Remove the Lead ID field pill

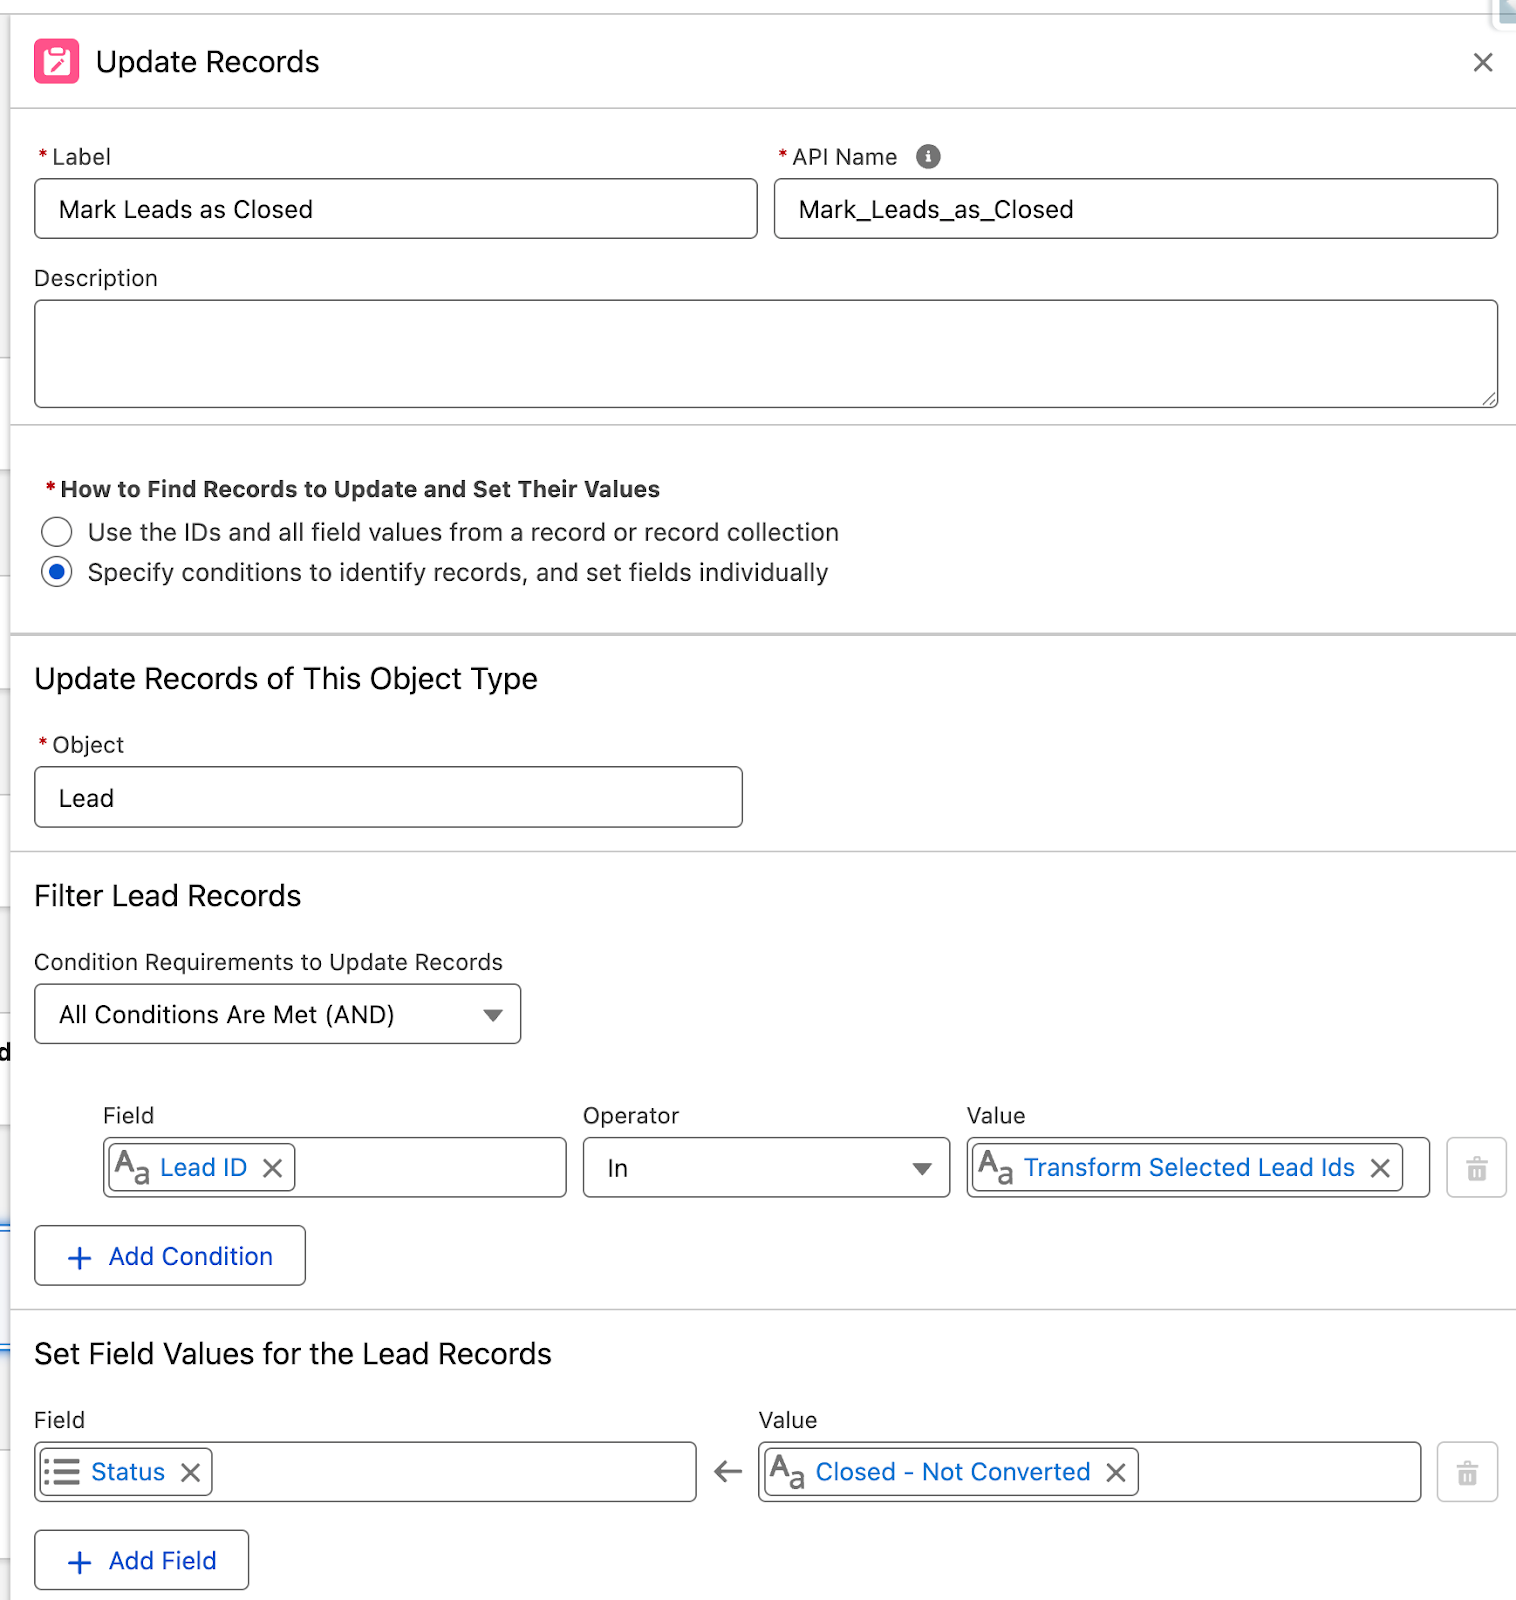tap(272, 1168)
